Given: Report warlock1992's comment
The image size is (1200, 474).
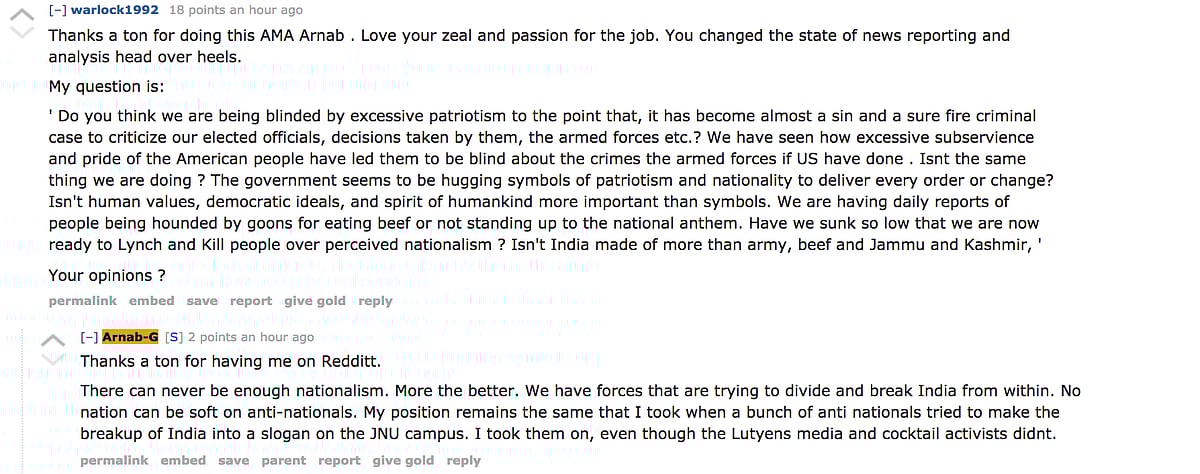Looking at the screenshot, I should tap(250, 301).
